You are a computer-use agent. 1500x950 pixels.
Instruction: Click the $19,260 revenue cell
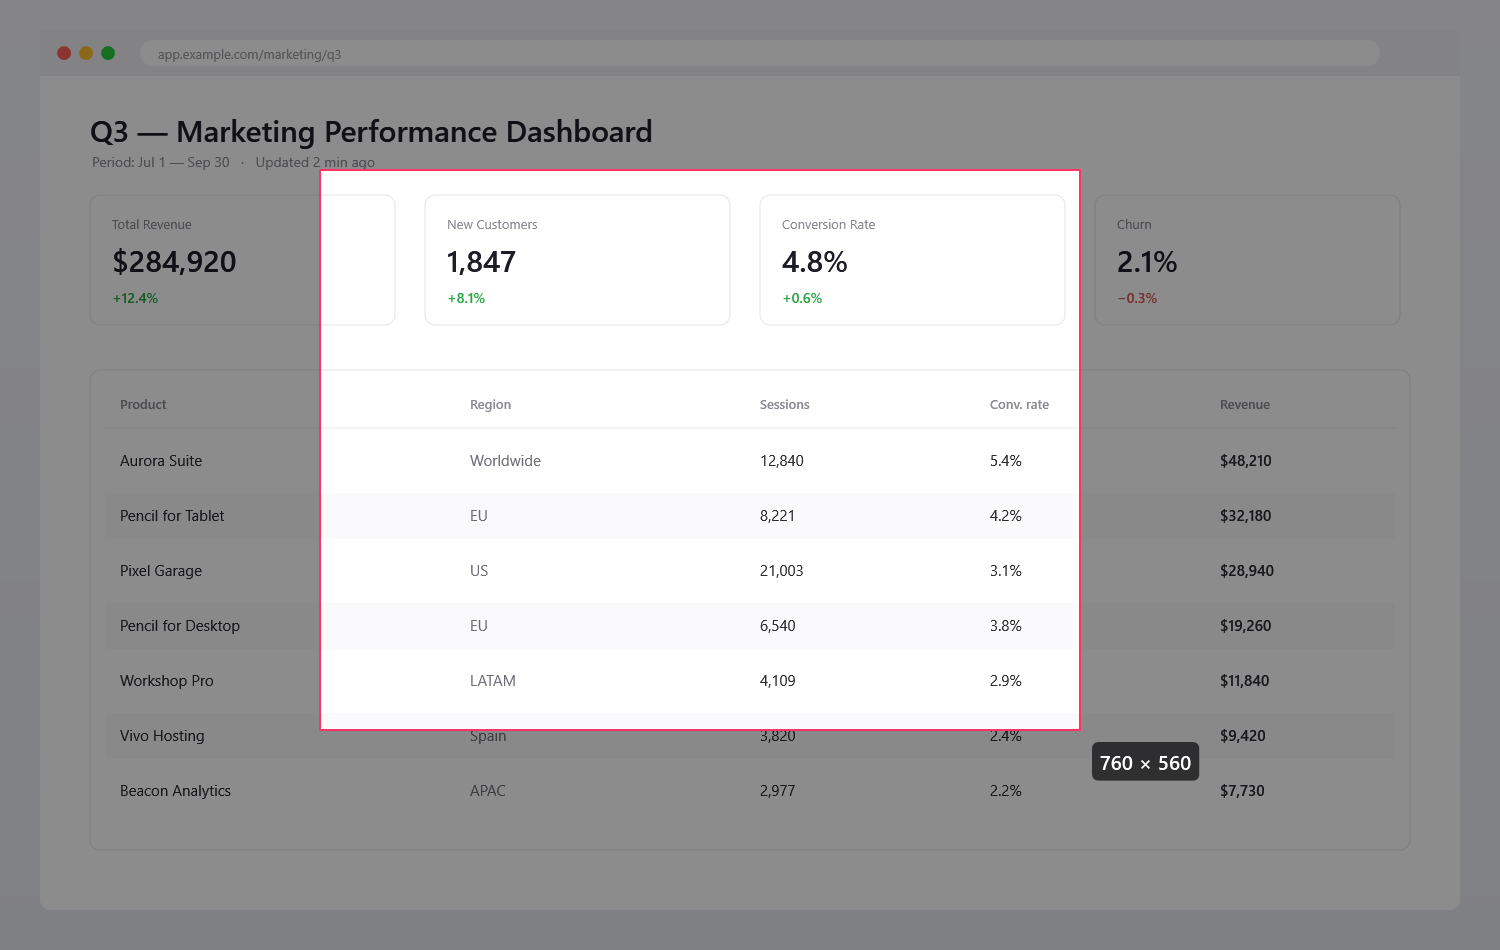1246,626
